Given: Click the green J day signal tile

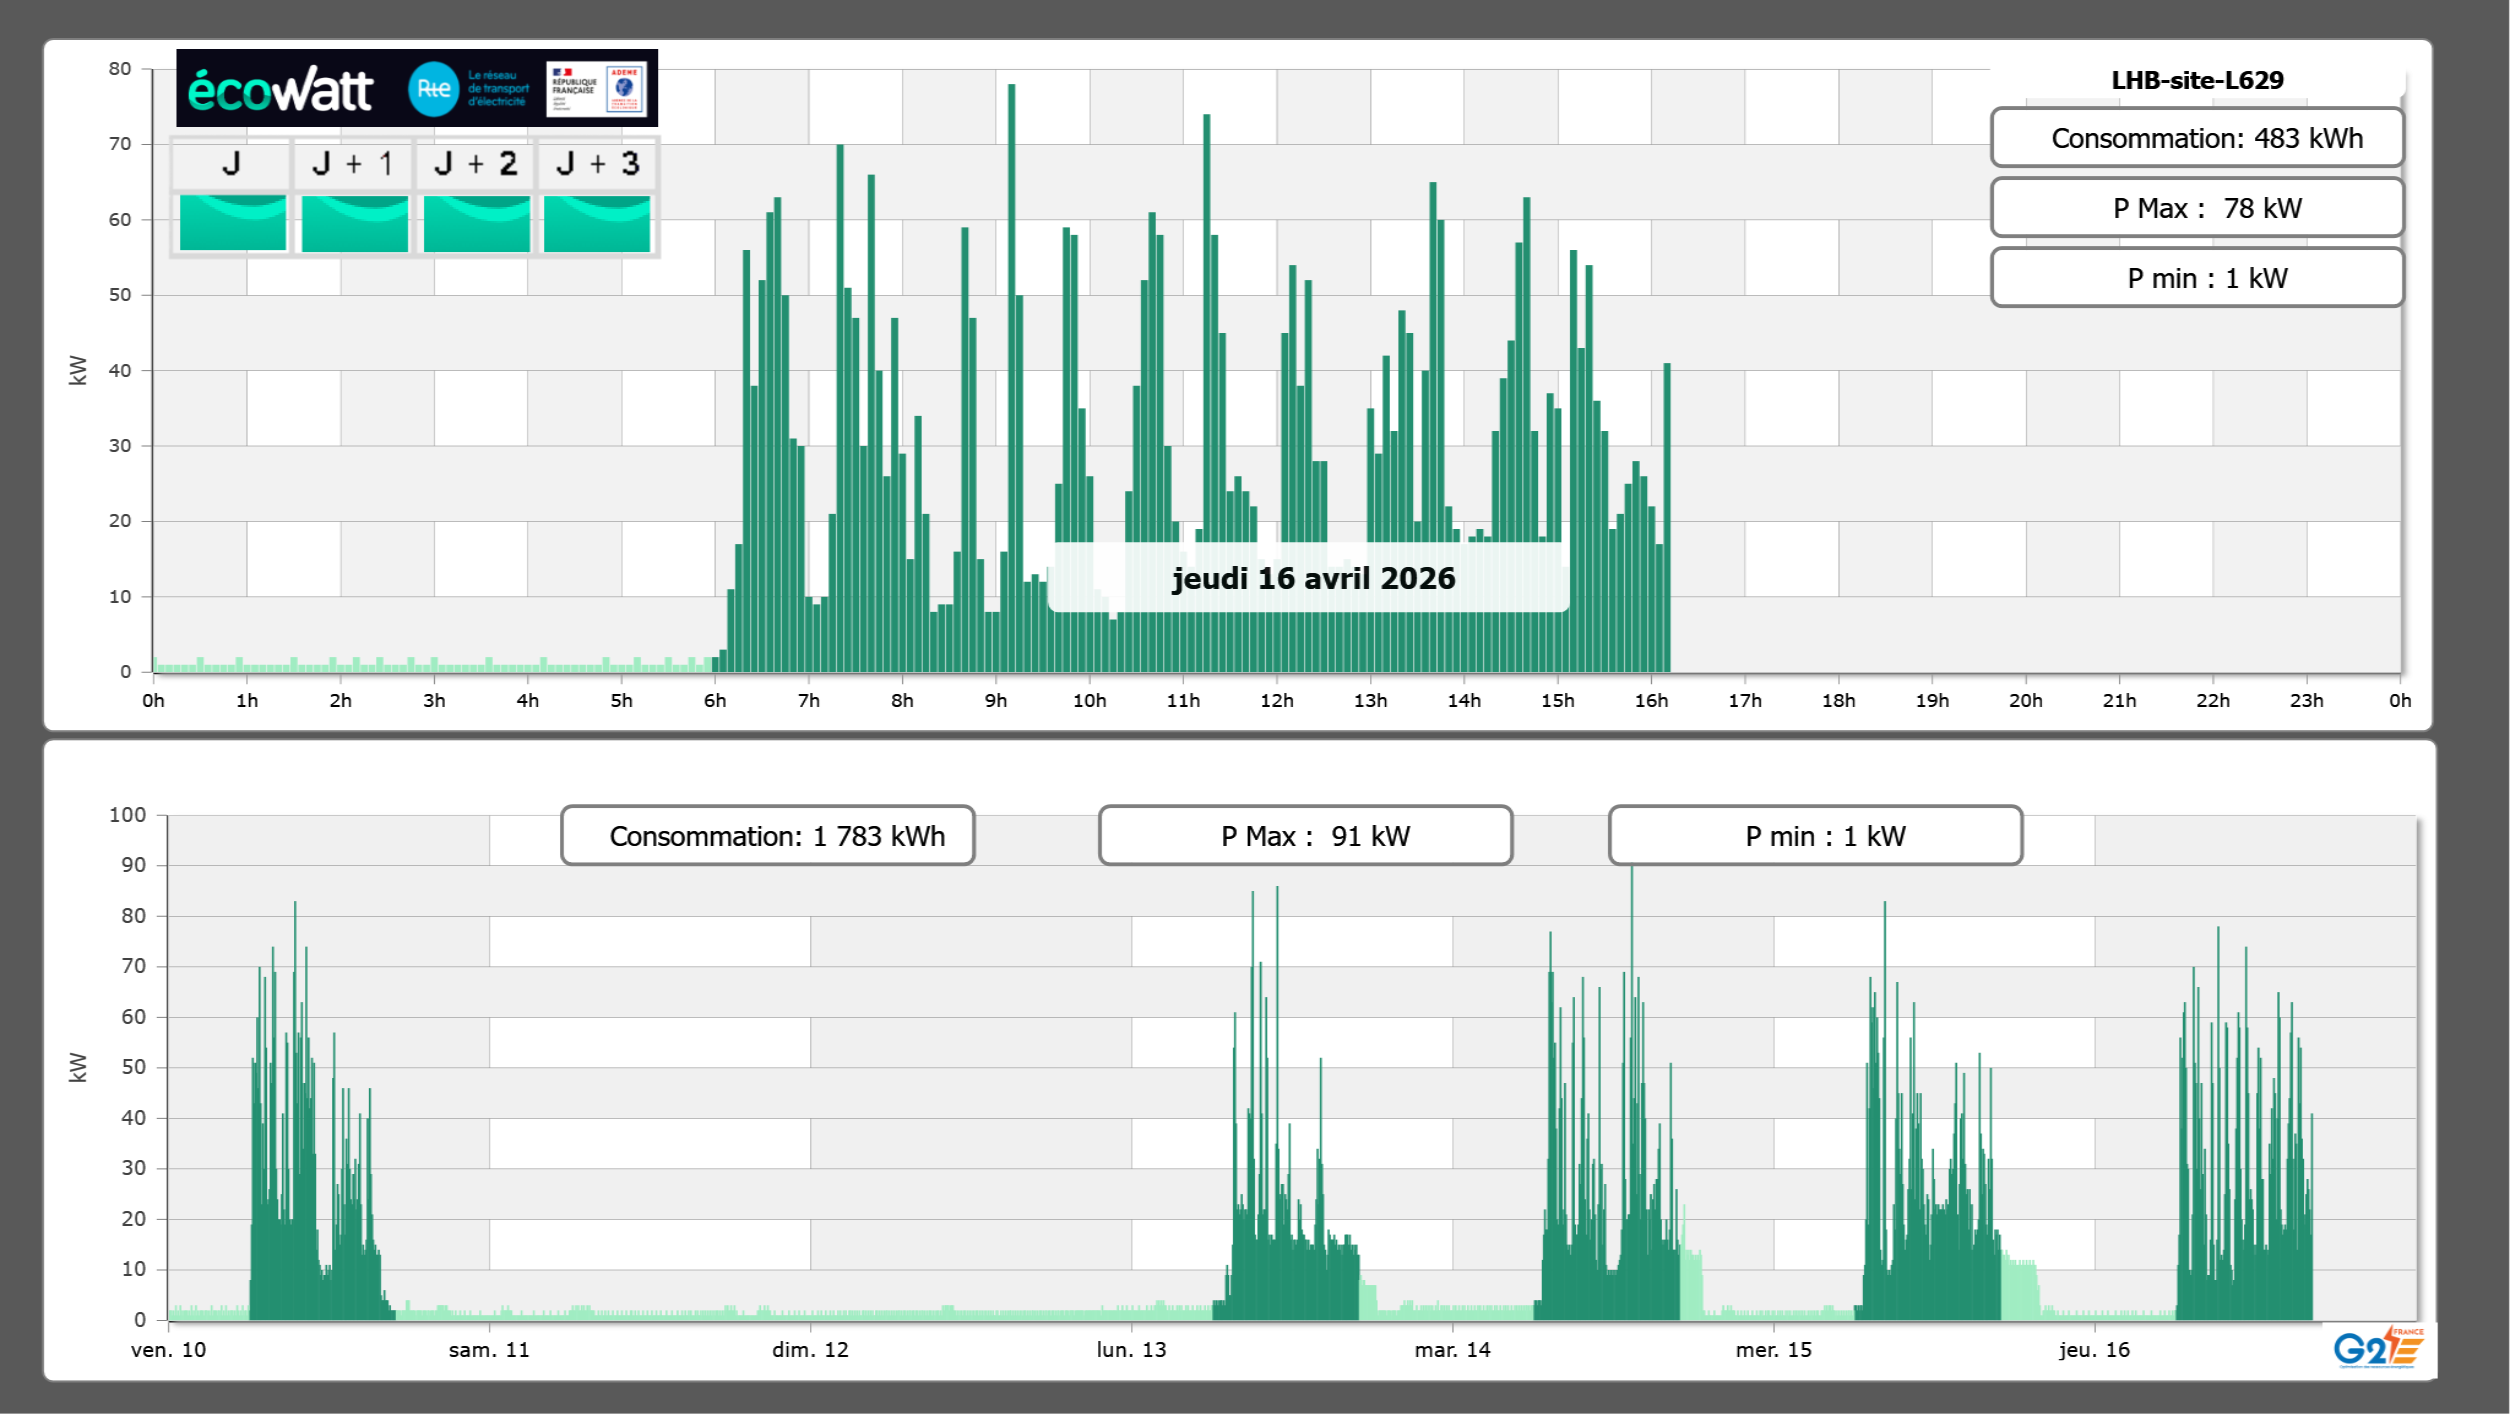Looking at the screenshot, I should click(233, 223).
